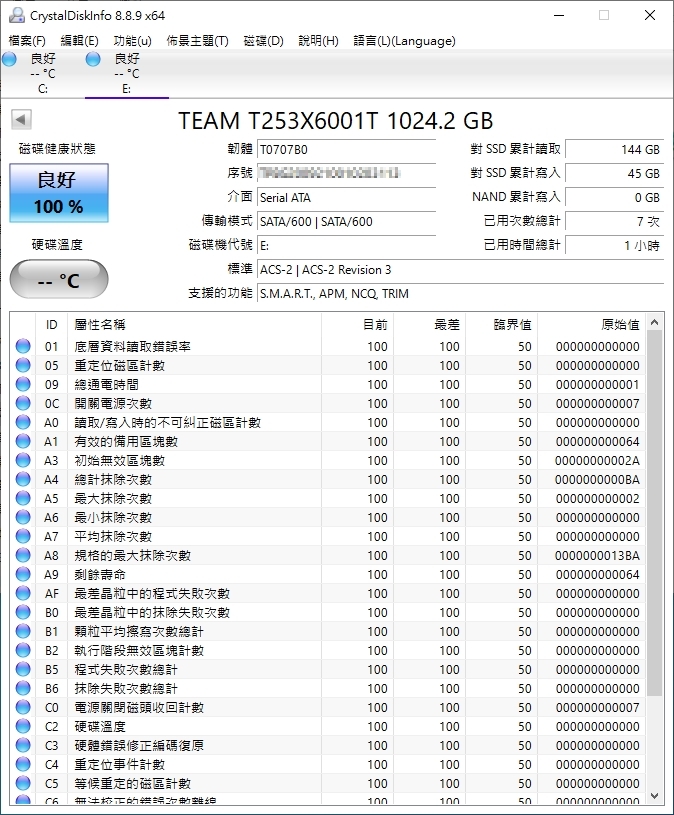Click the SATA/600 | SATA/600 transfer mode field

point(347,221)
